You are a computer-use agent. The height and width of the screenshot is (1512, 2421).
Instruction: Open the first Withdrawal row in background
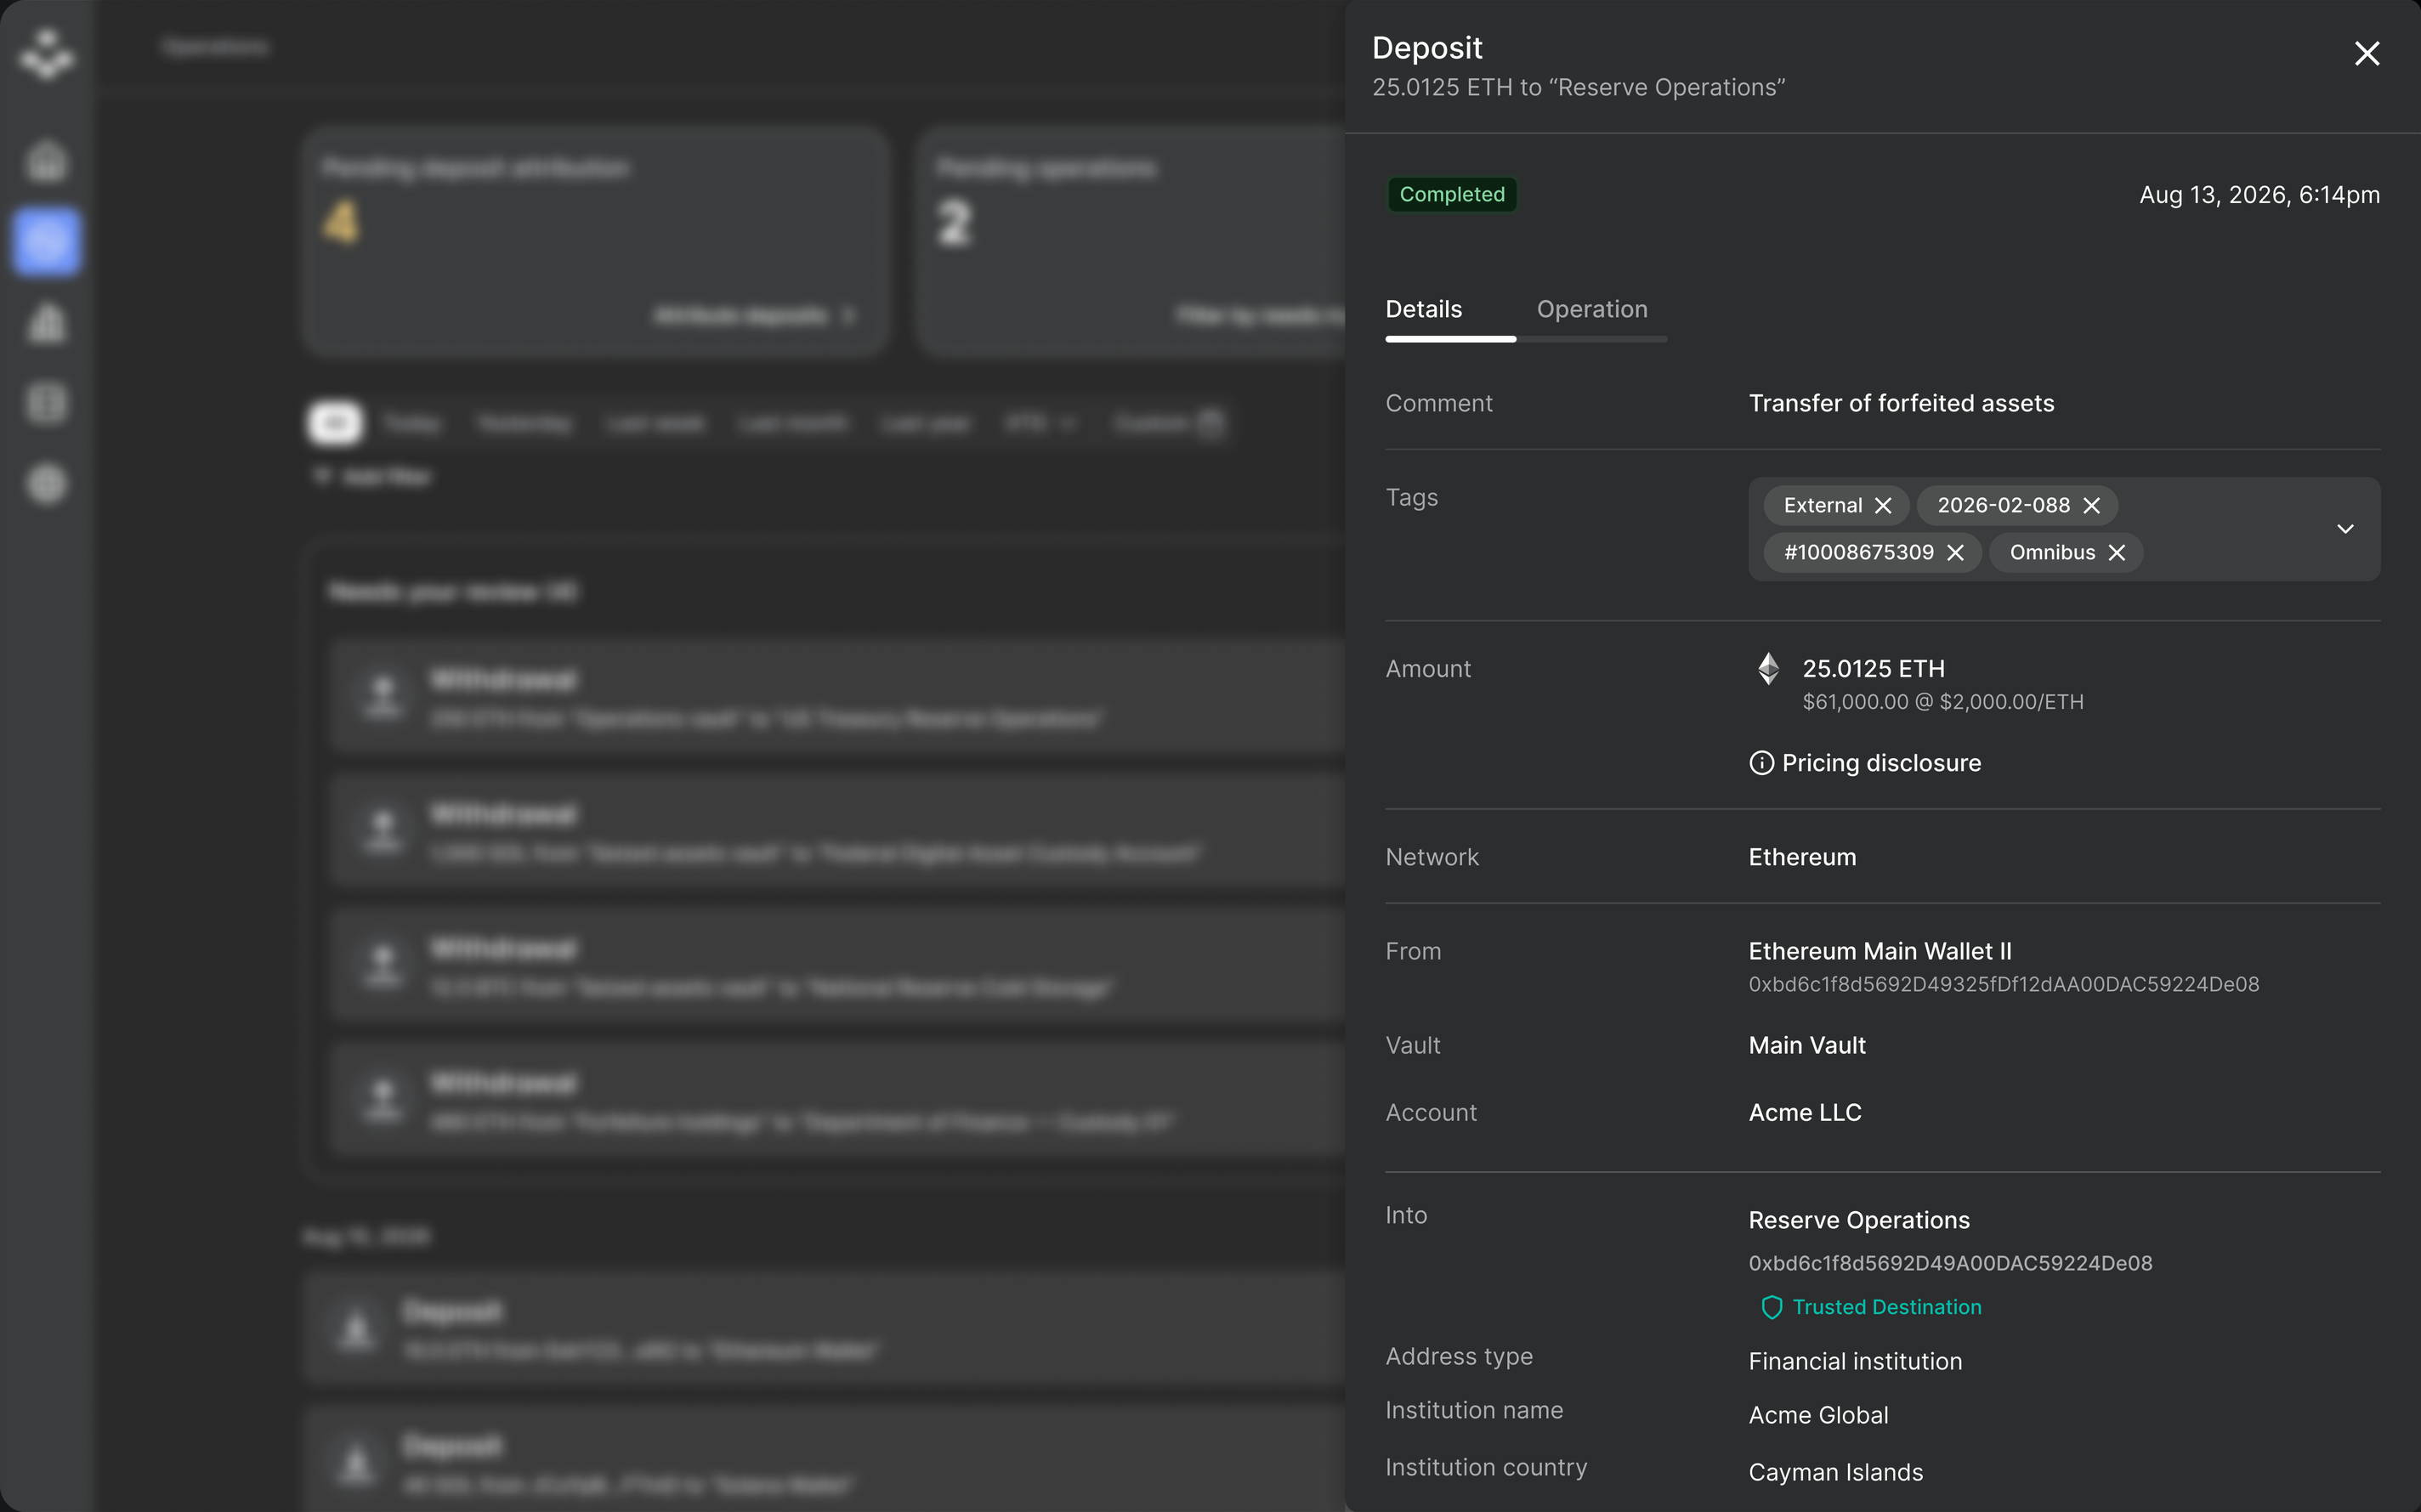[838, 697]
